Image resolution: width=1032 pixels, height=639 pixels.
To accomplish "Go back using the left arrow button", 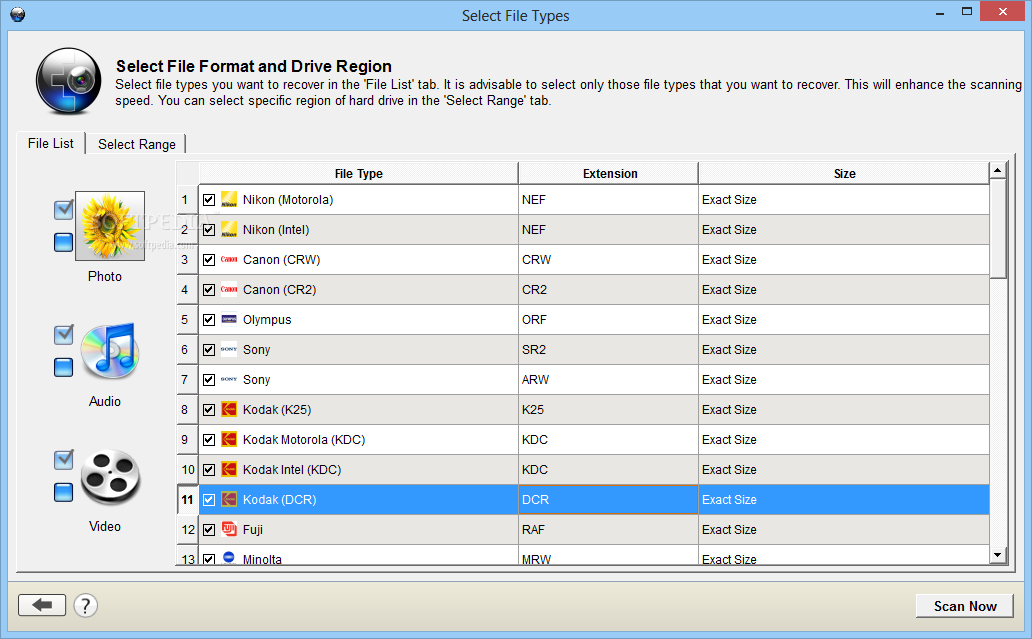I will [x=42, y=605].
